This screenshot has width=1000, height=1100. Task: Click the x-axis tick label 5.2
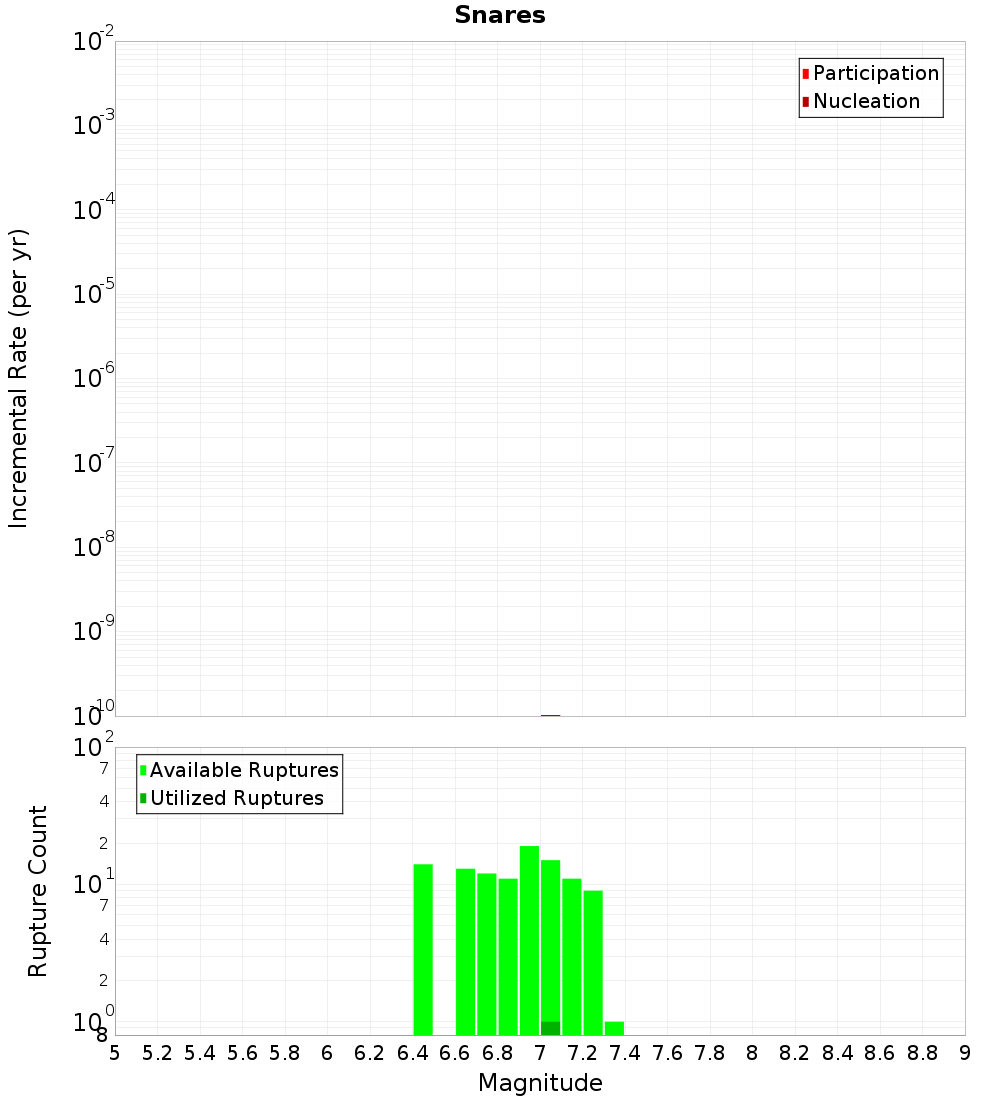pos(157,1053)
